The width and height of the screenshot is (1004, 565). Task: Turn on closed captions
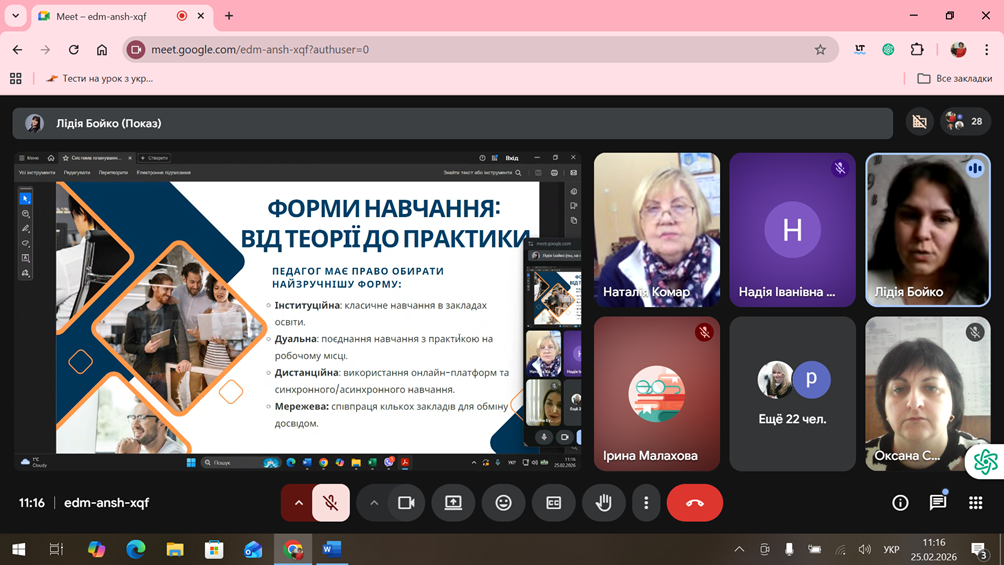coord(553,503)
